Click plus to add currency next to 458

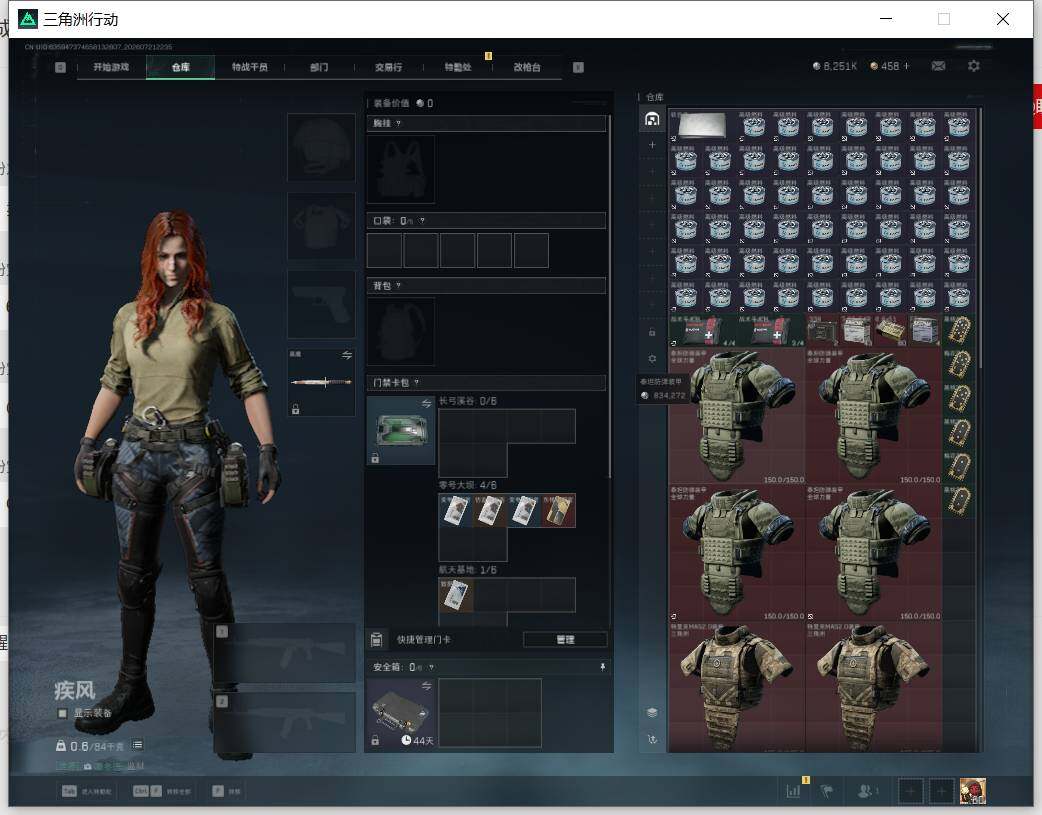(906, 66)
